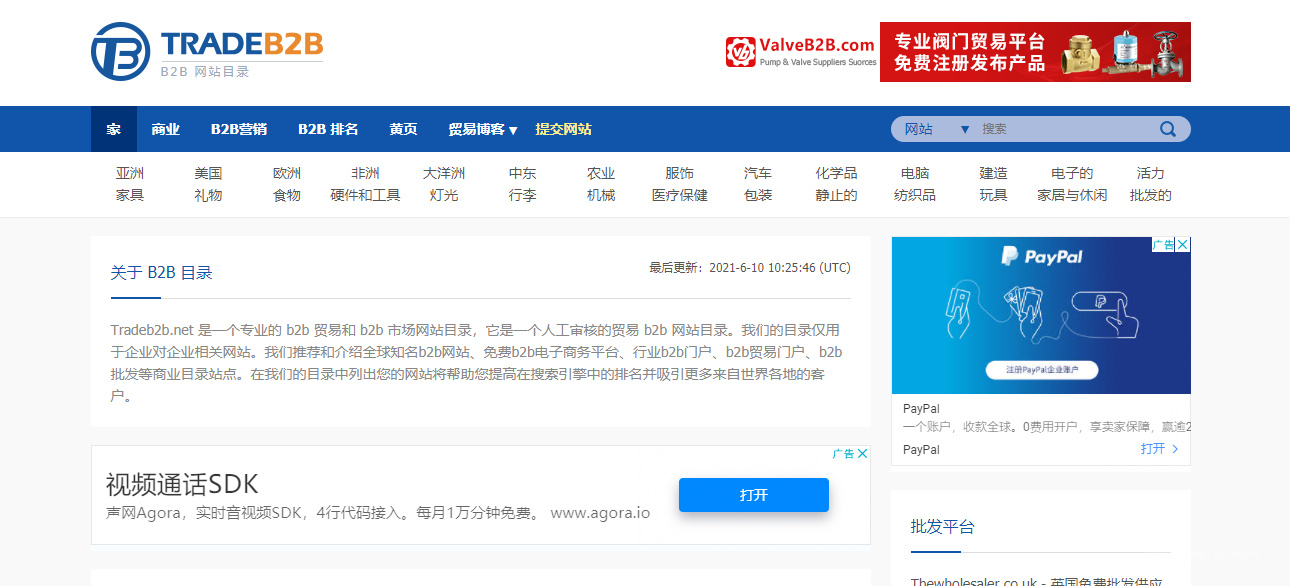Click the 专业阀门贸易平台 red banner
This screenshot has width=1290, height=586.
coord(1035,52)
